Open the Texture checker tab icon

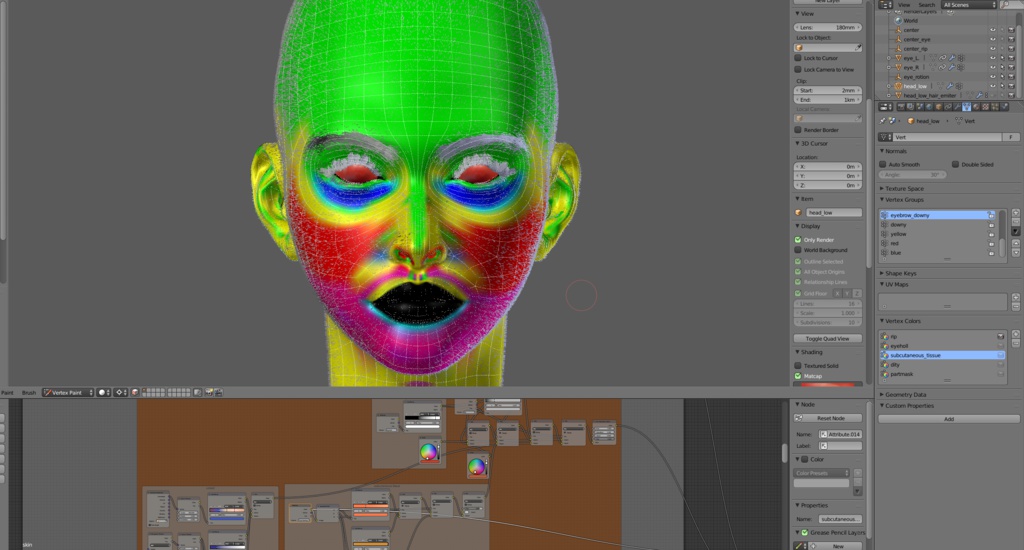point(985,107)
